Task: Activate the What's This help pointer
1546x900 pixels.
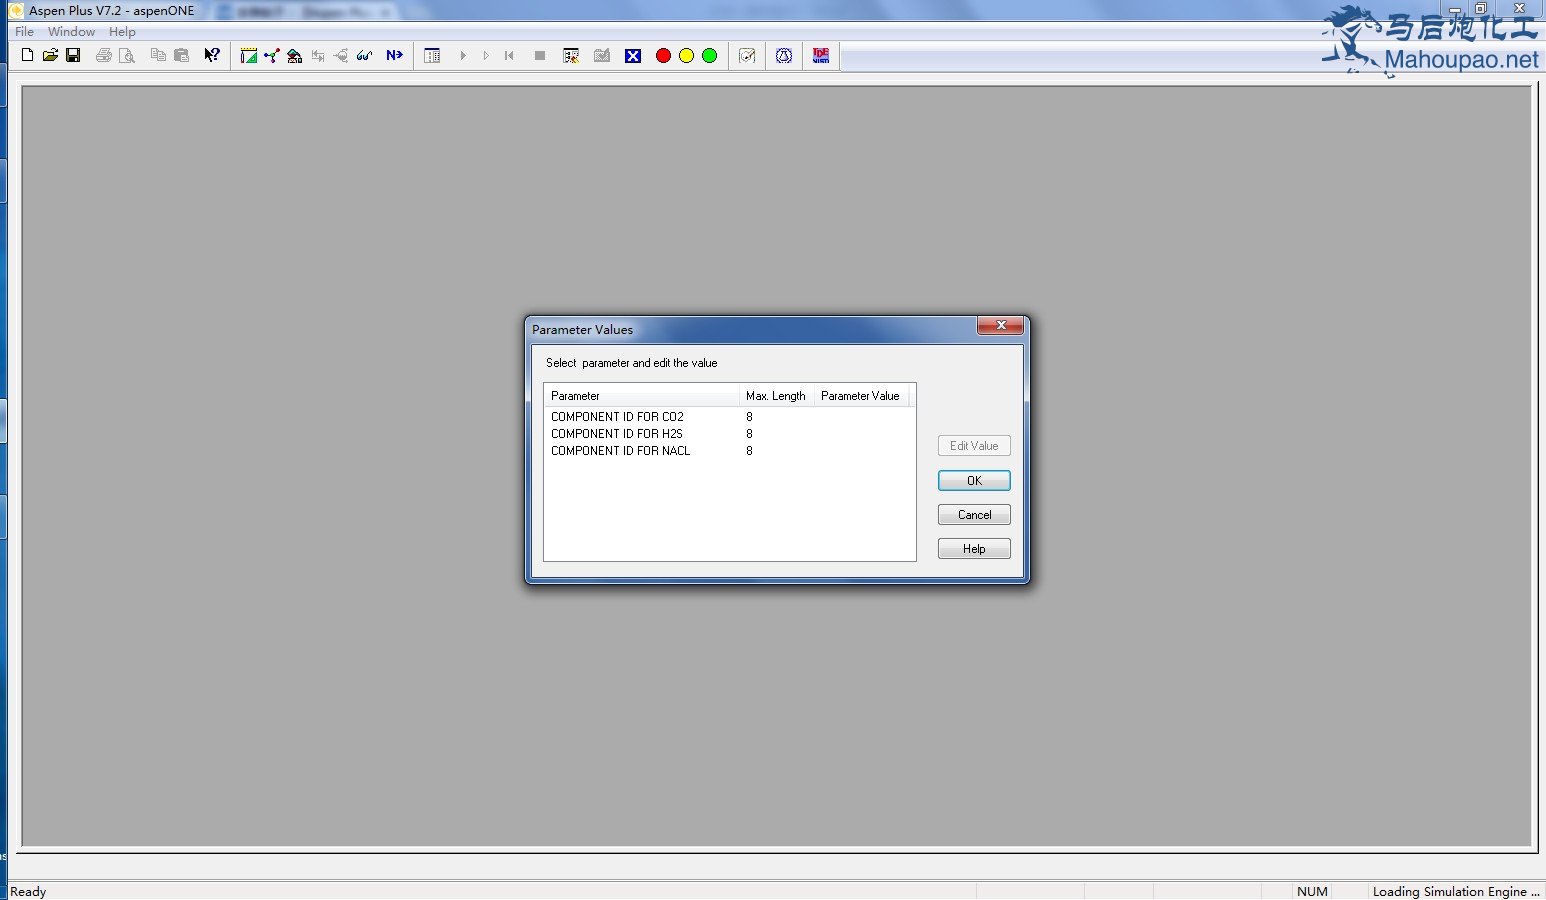Action: coord(212,55)
